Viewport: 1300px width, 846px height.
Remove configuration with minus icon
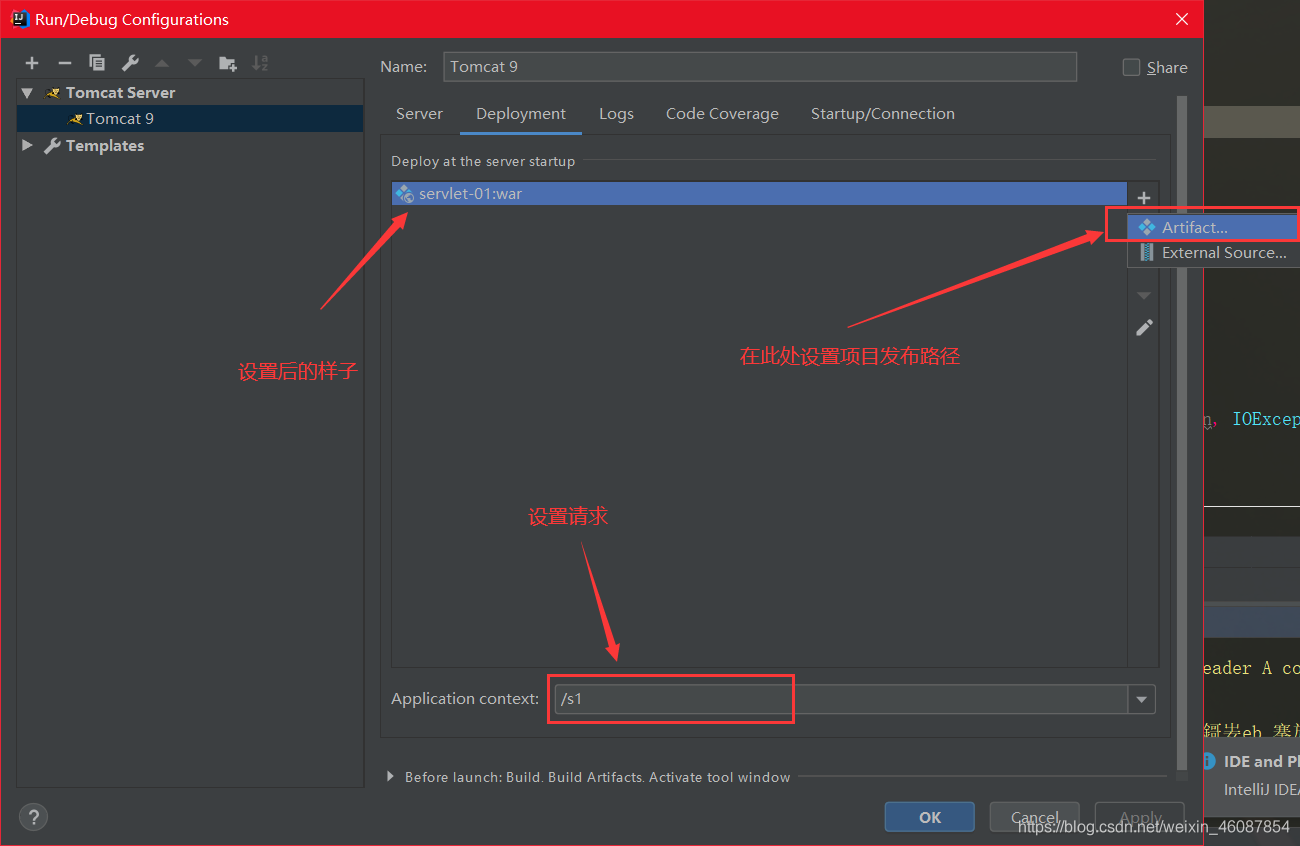64,63
